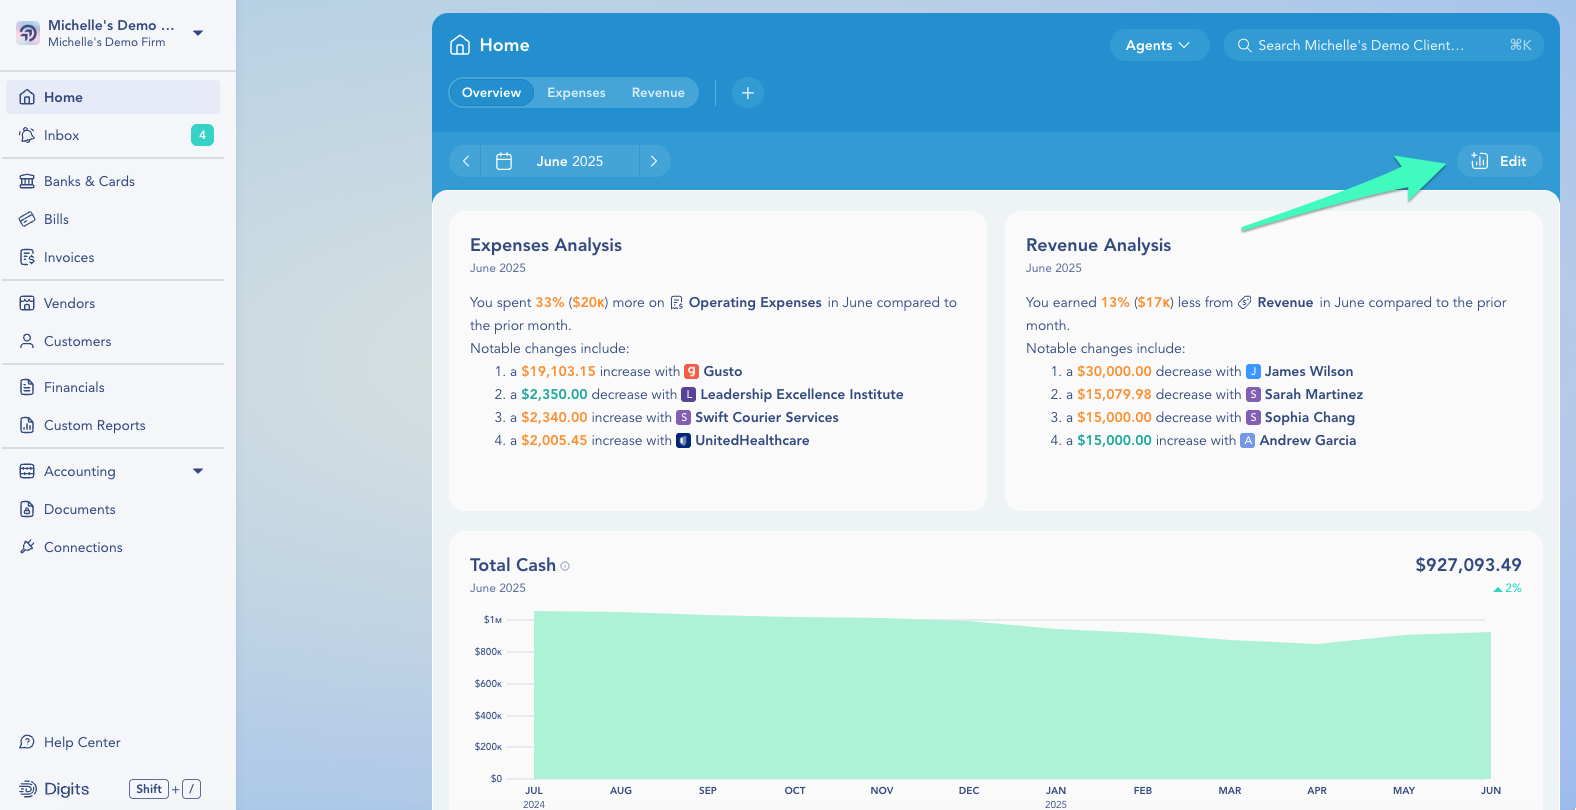Screen dimensions: 1576x810
Task: Click the Customers person icon
Action: pyautogui.click(x=27, y=341)
